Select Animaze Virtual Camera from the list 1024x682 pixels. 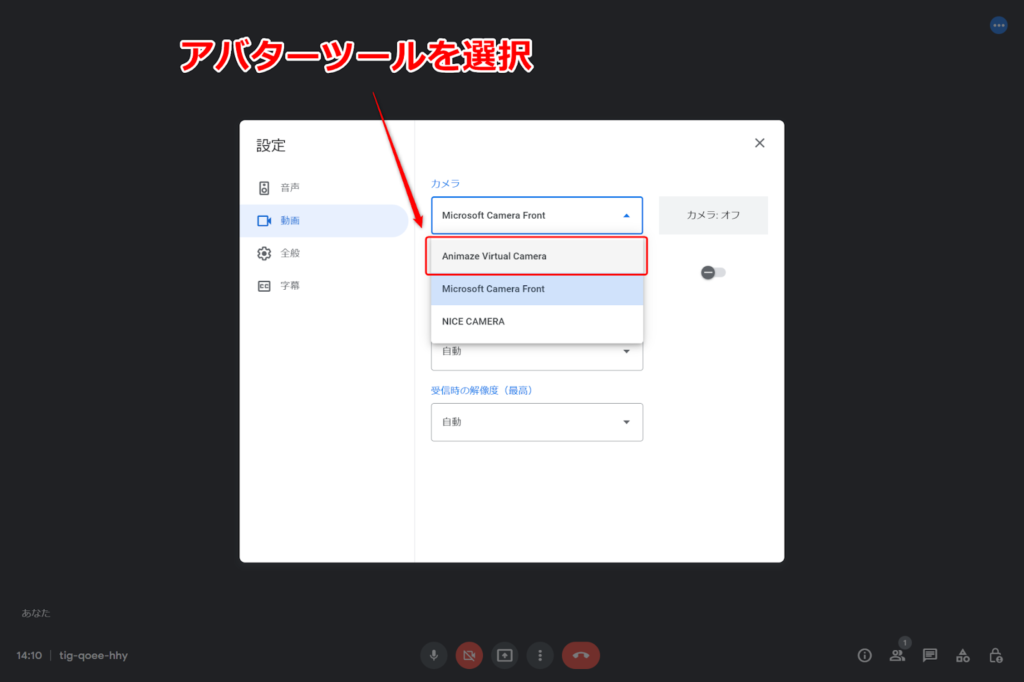536,256
